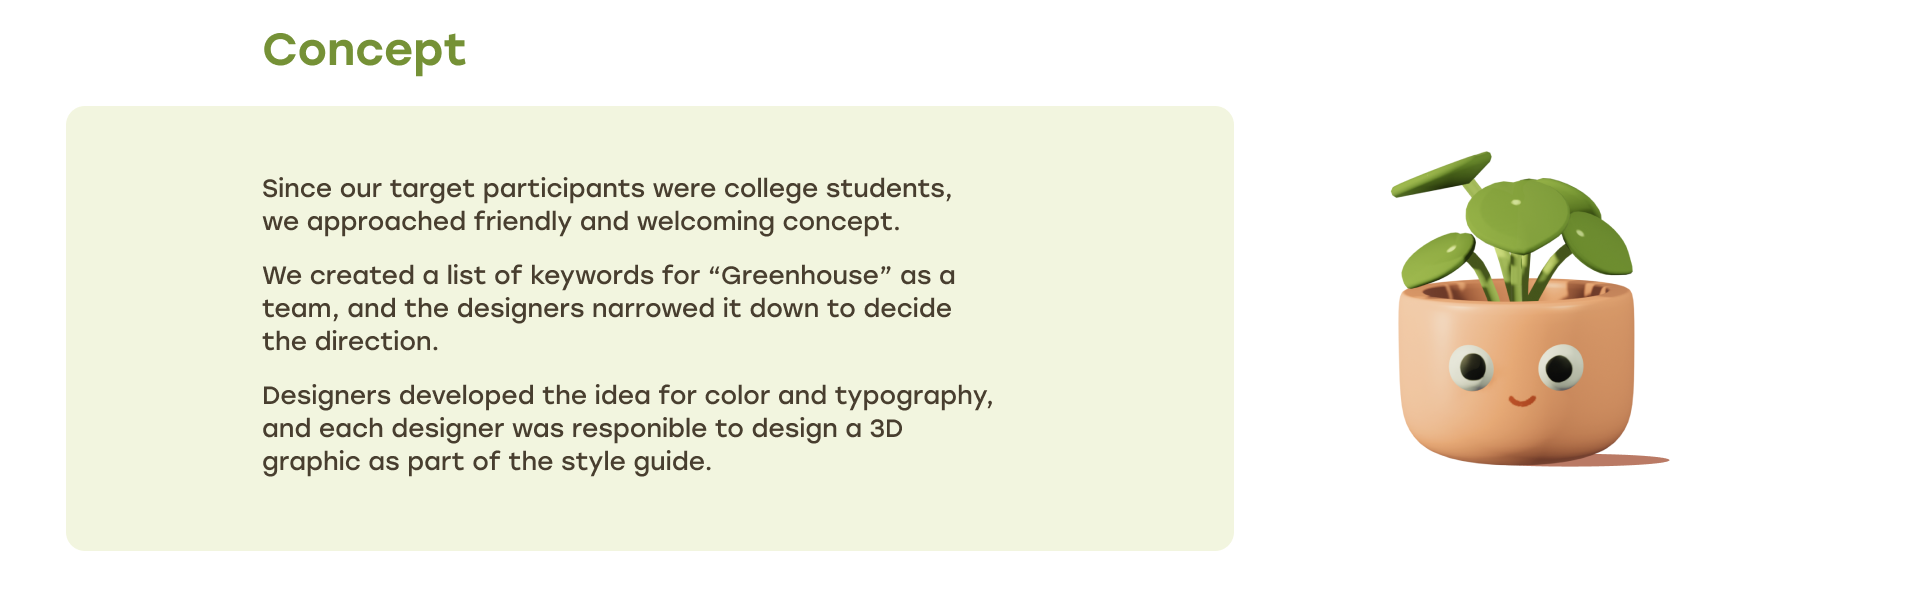The width and height of the screenshot is (1920, 597).
Task: Click the pot character's orange smile
Action: point(1521,401)
